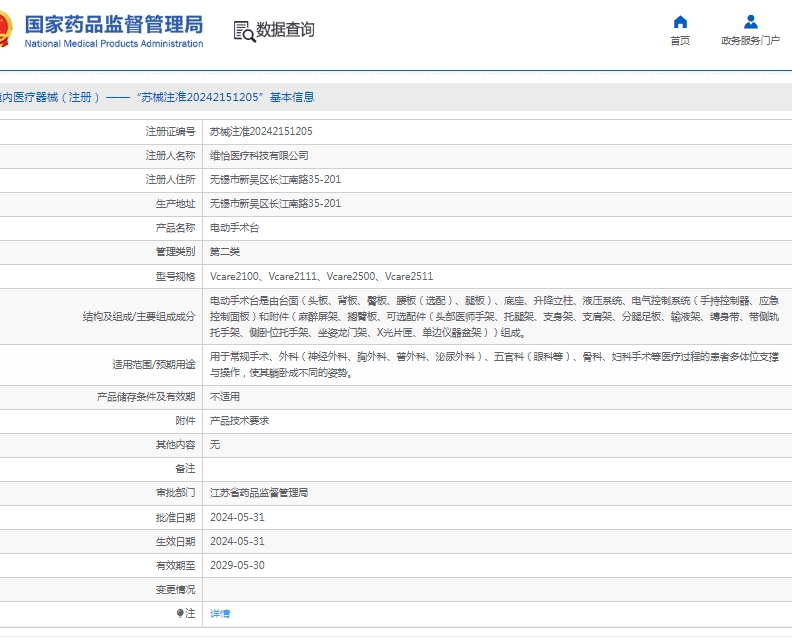Image resolution: width=792 pixels, height=641 pixels.
Task: Click effective date value in 生效日期 row
Action: pyautogui.click(x=237, y=541)
